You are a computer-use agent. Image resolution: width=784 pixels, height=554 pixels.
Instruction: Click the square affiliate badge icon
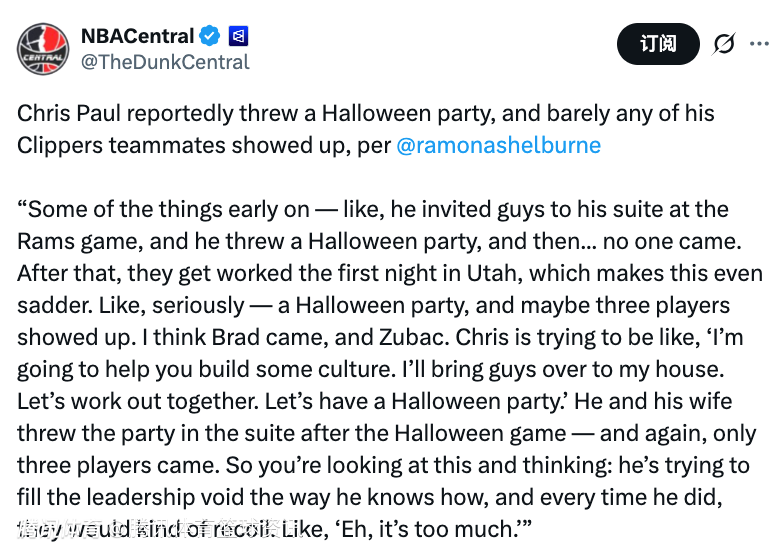pos(238,37)
